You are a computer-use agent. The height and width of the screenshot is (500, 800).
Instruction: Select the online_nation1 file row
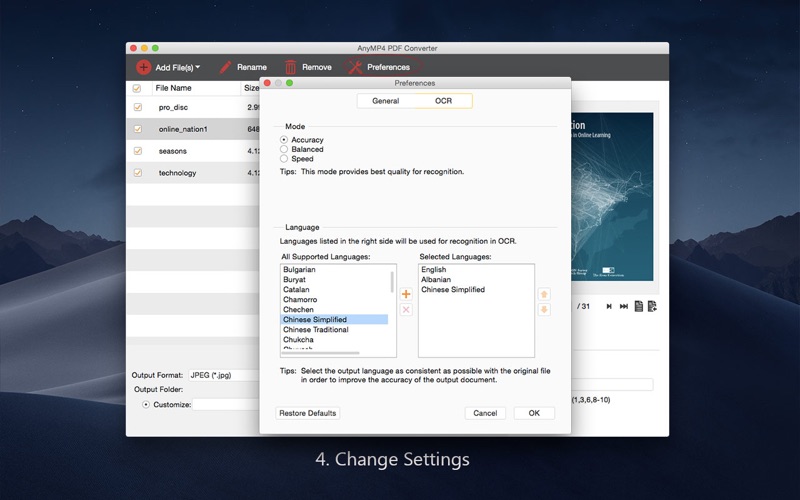click(193, 129)
